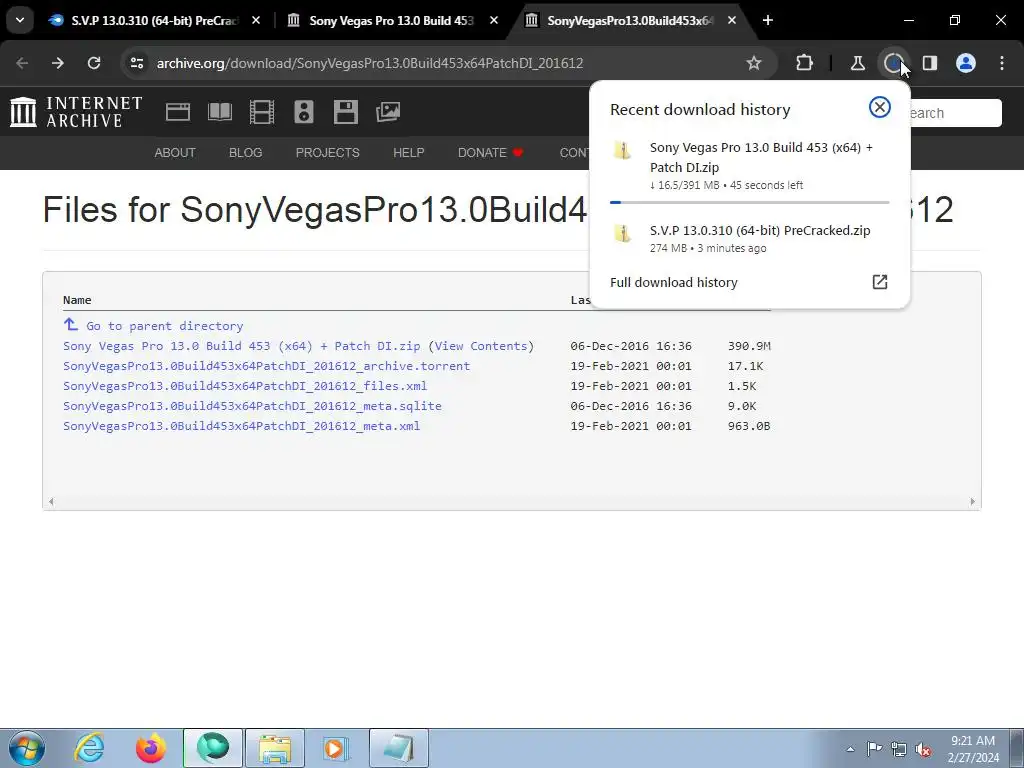This screenshot has width=1024, height=768.
Task: Go back in browser history
Action: [x=22, y=63]
